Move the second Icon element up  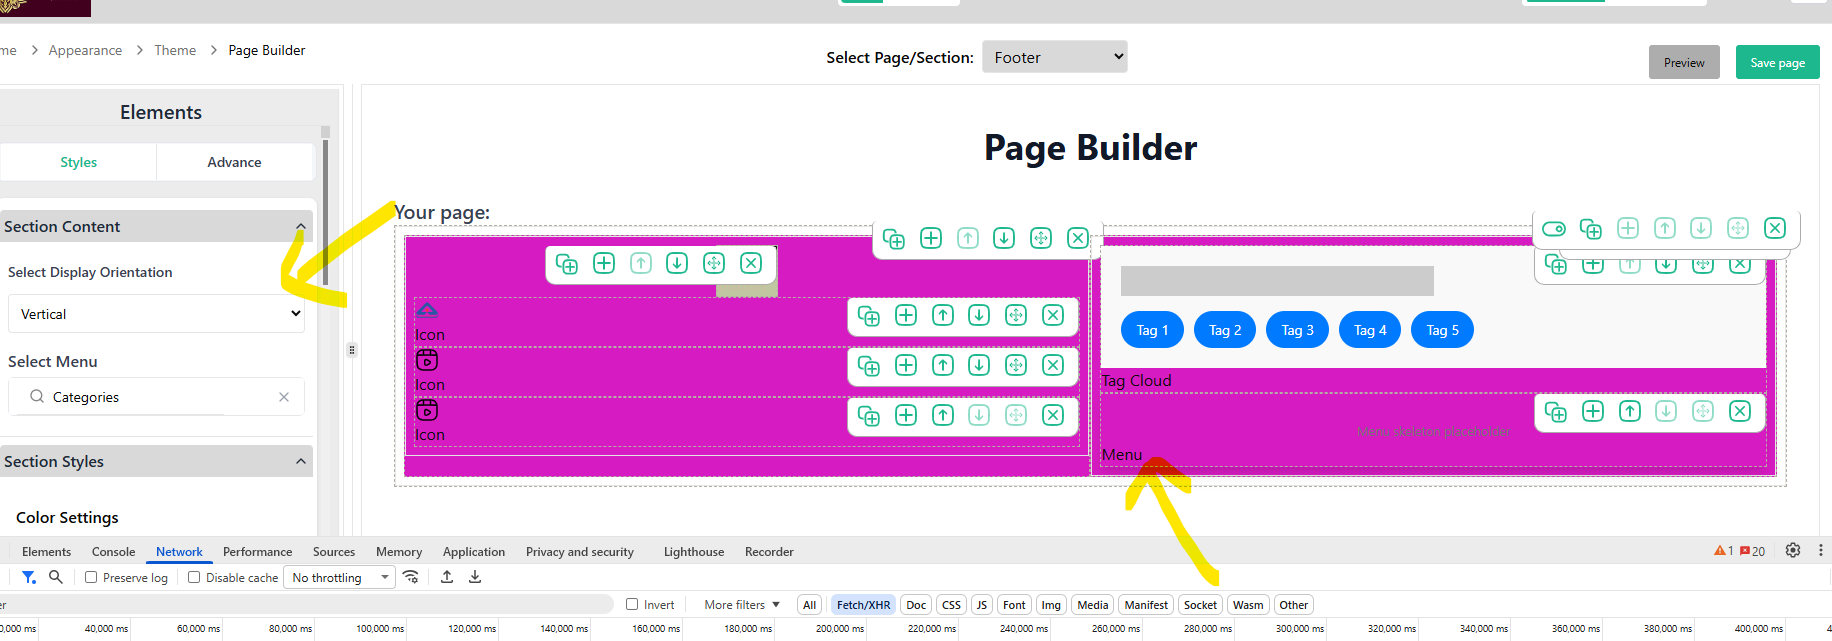click(x=943, y=365)
